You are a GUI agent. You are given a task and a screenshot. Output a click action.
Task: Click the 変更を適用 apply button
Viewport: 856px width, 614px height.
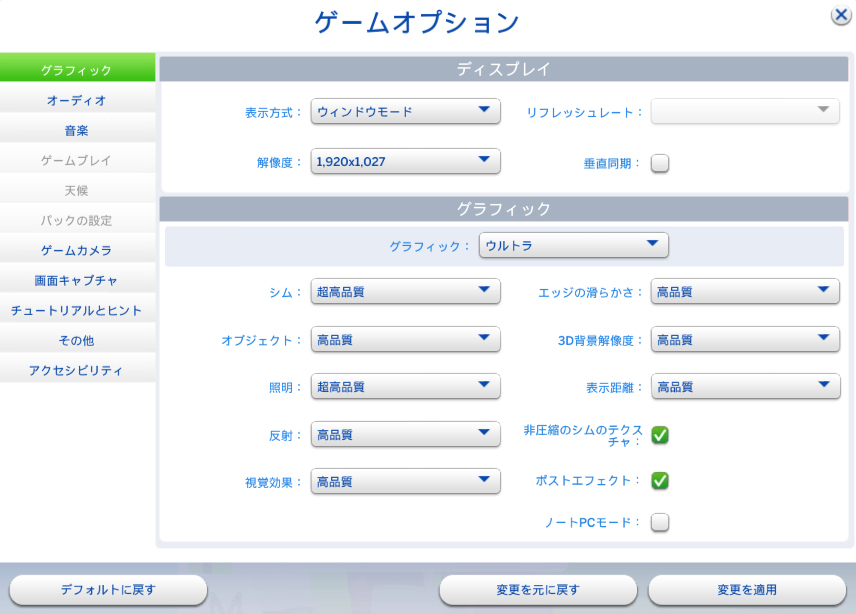[x=748, y=590]
